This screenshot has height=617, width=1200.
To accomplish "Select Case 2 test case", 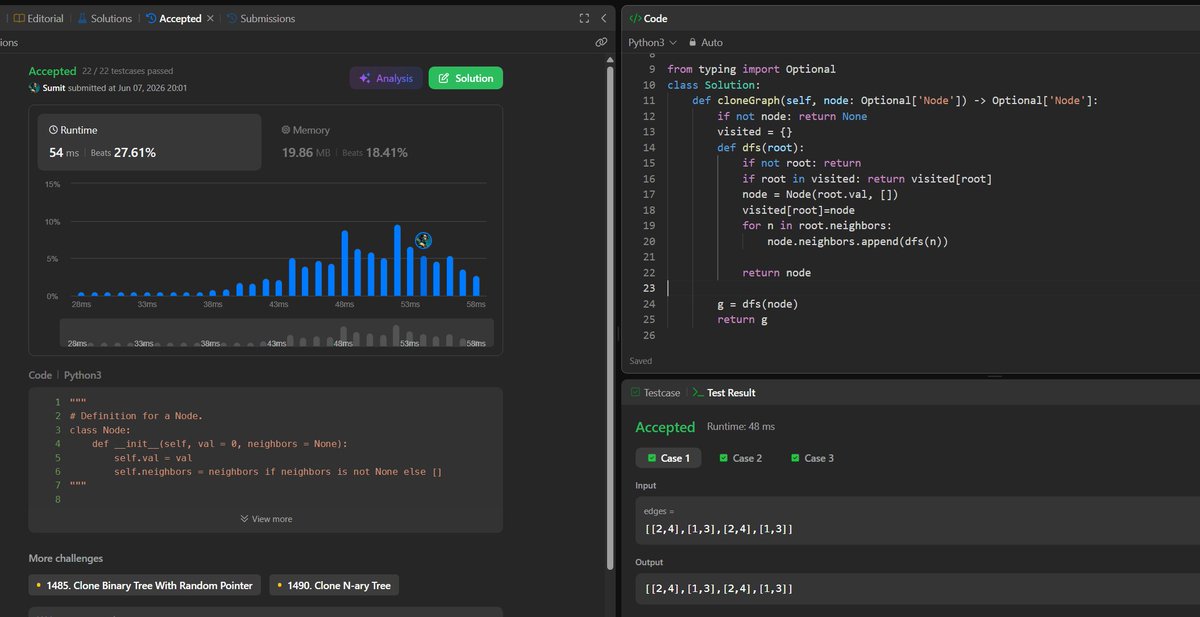I will coord(739,458).
